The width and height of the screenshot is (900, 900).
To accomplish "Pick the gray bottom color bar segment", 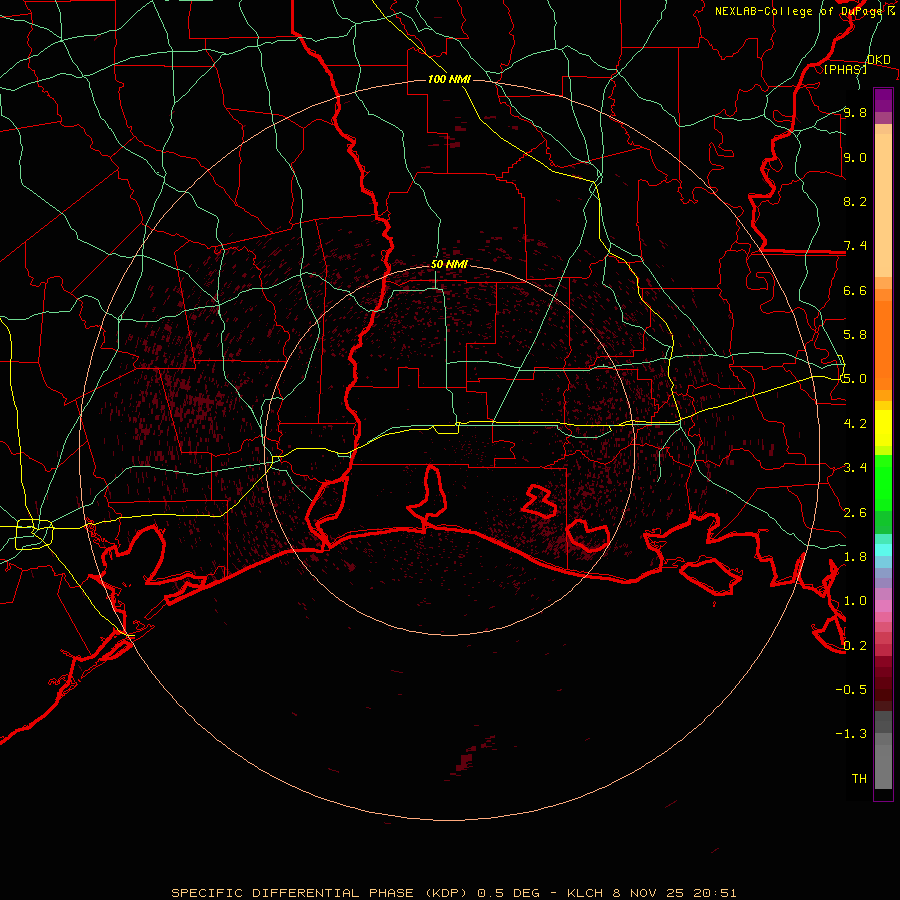I will tap(883, 767).
